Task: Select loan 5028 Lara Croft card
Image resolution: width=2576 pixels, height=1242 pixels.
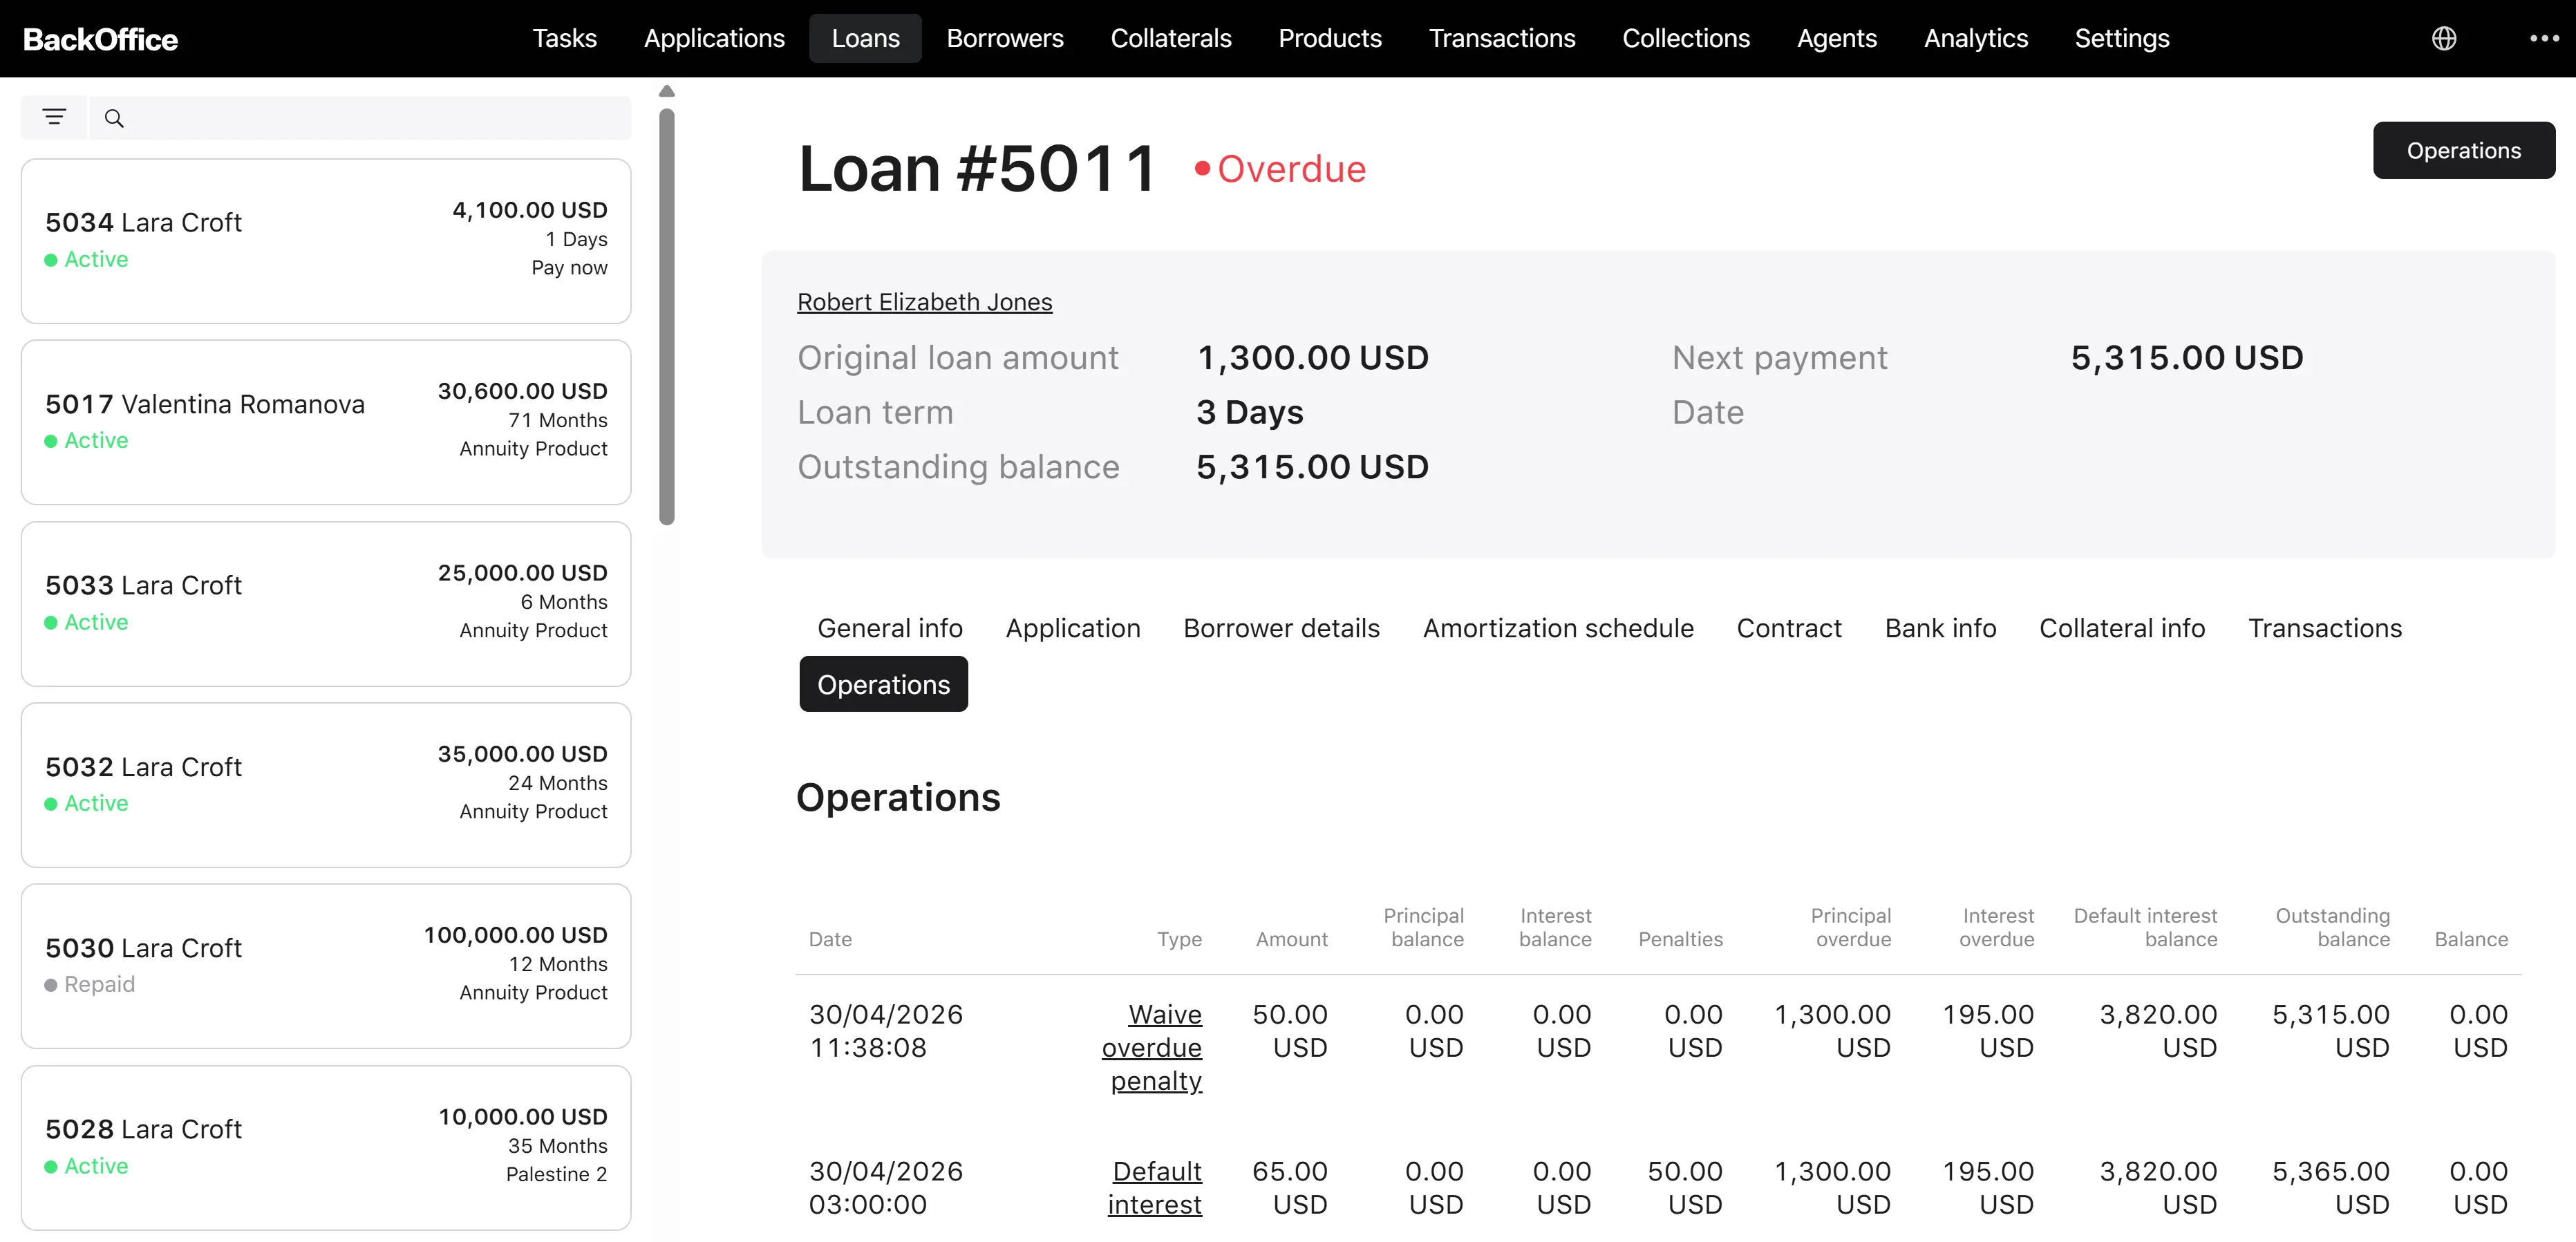Action: pos(326,1148)
